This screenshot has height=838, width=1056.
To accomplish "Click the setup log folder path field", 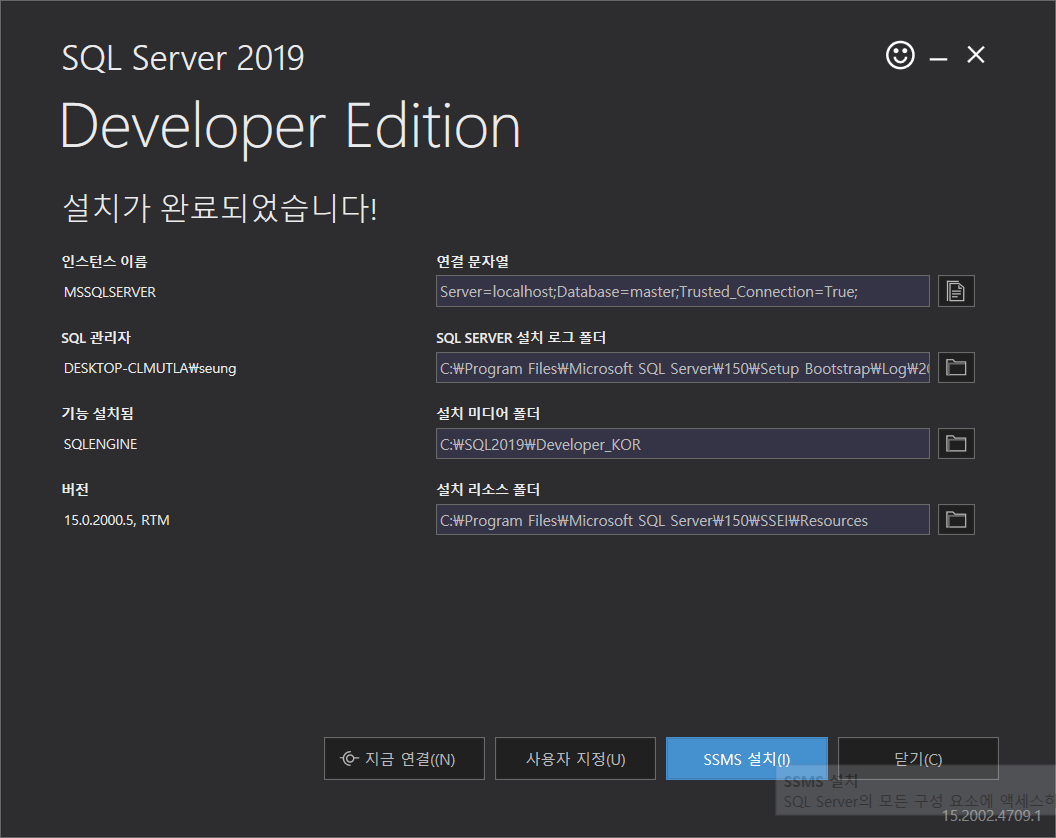I will (683, 367).
